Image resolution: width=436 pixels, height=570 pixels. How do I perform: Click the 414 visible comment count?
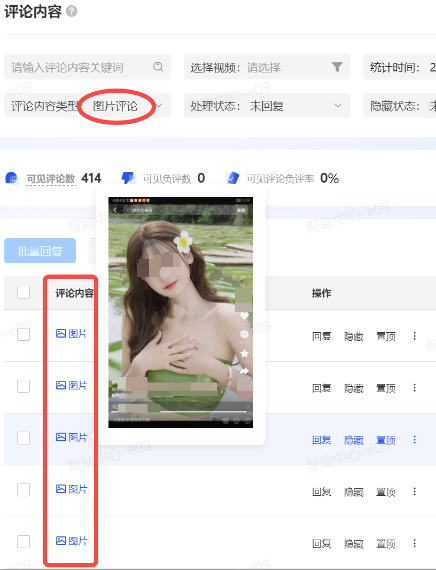click(x=91, y=178)
